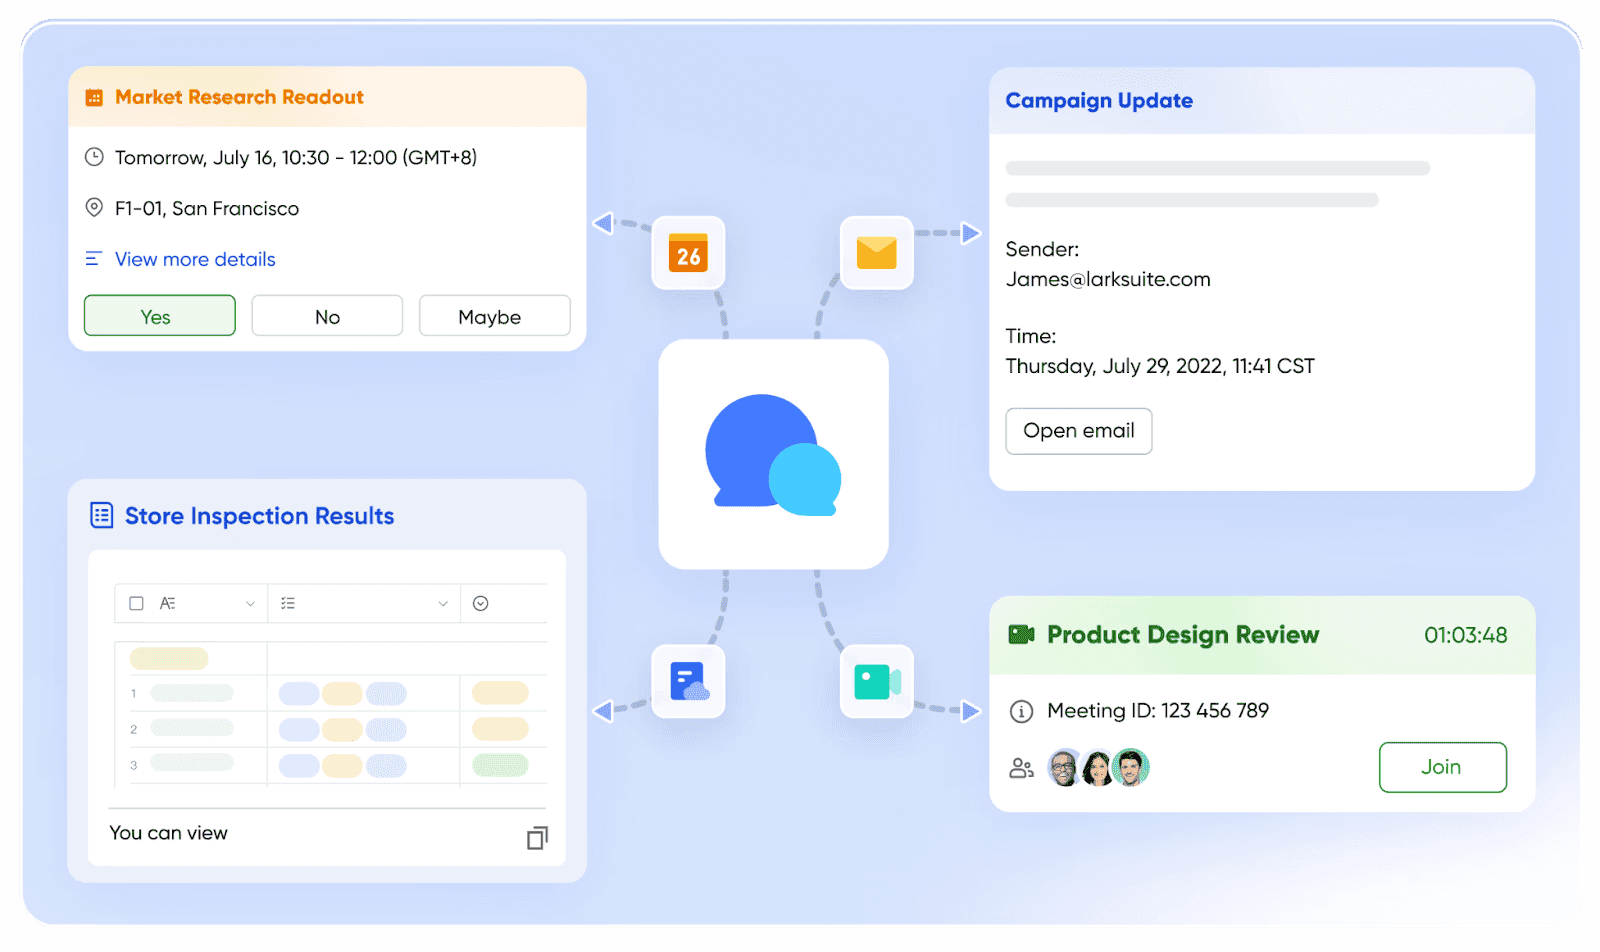Click the email envelope icon
This screenshot has width=1600, height=952.
coord(876,254)
